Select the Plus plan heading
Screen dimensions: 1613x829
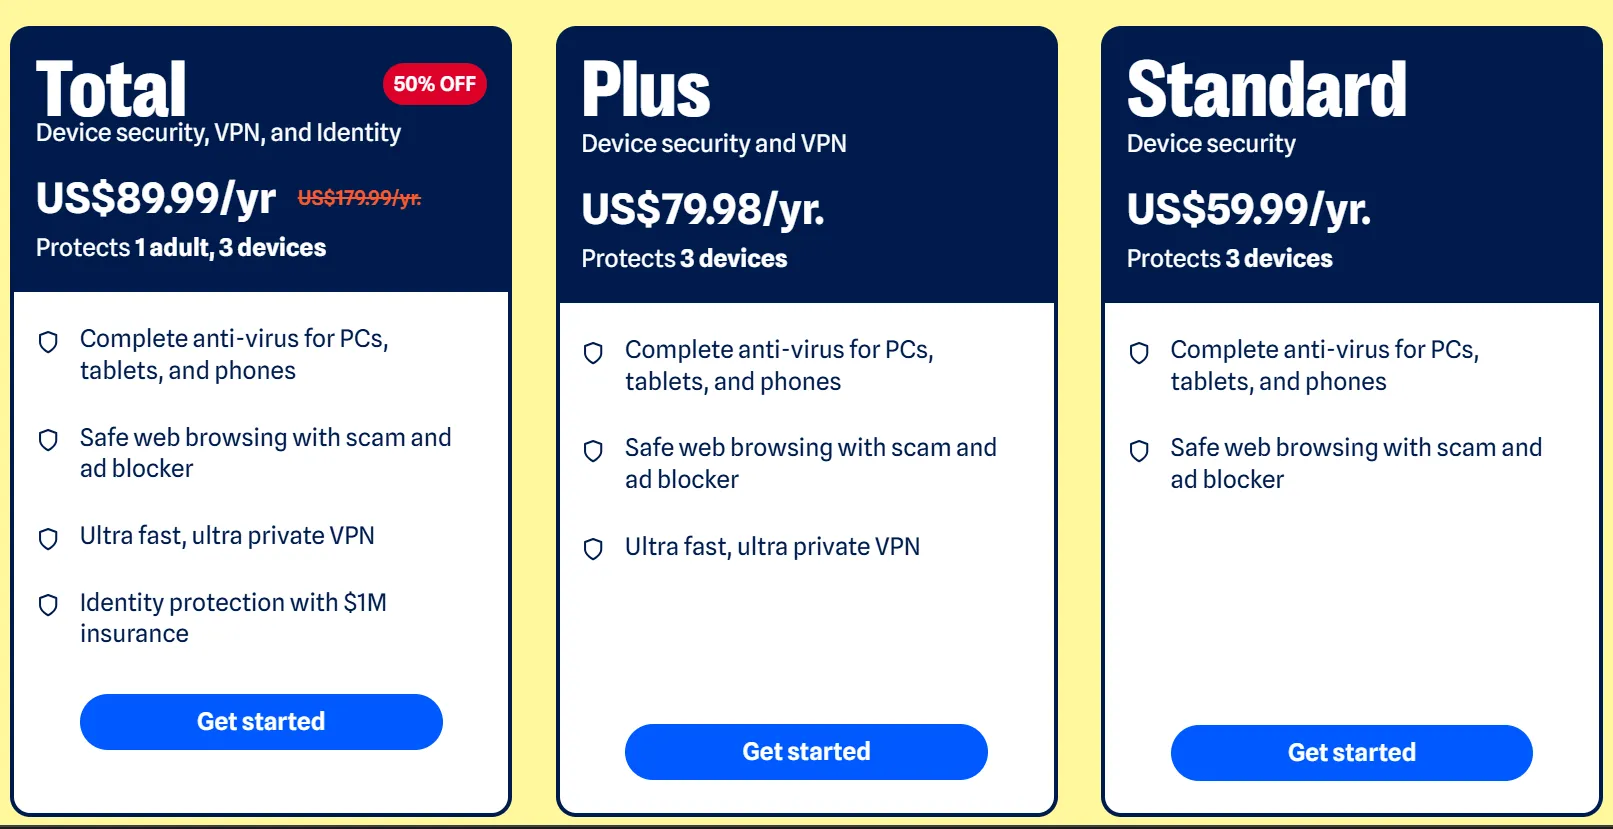click(646, 89)
